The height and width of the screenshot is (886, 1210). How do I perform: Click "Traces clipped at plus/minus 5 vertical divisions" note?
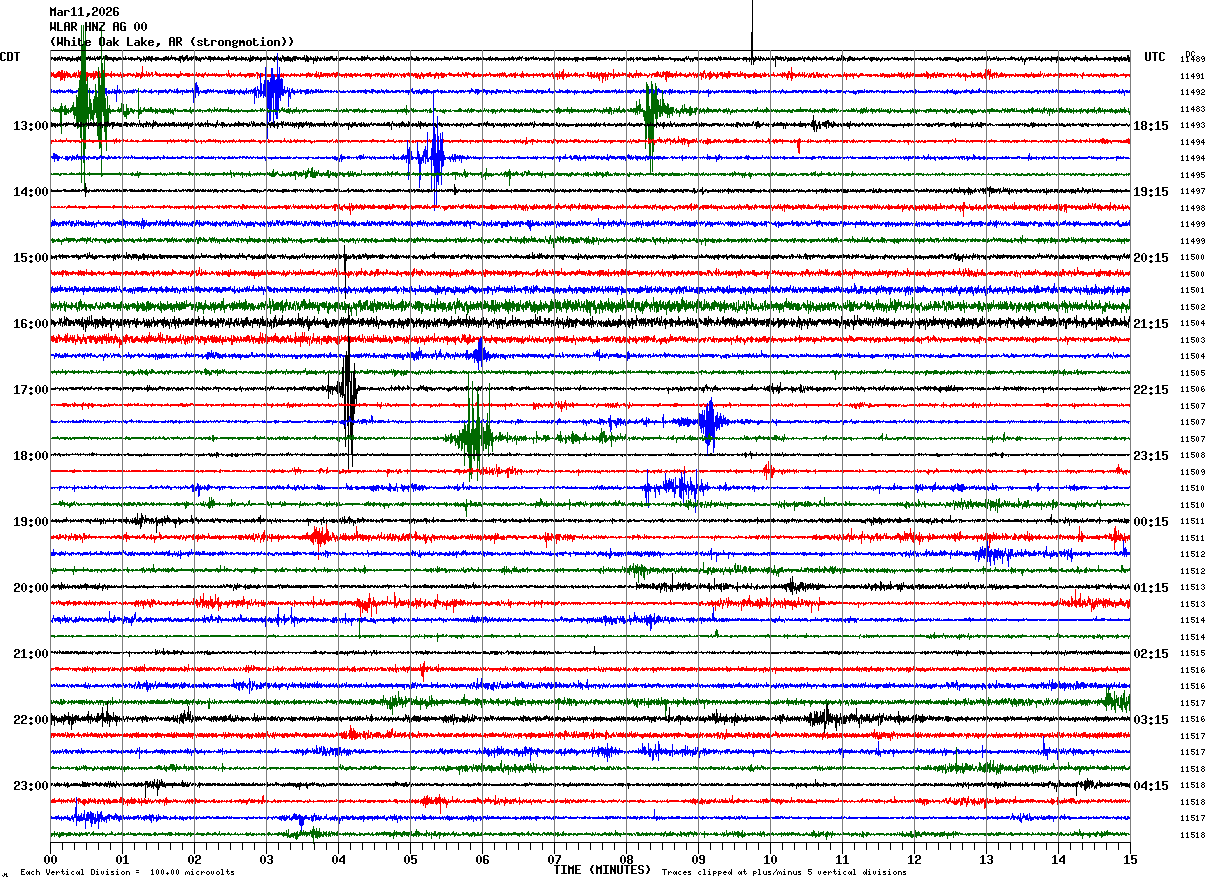point(785,873)
